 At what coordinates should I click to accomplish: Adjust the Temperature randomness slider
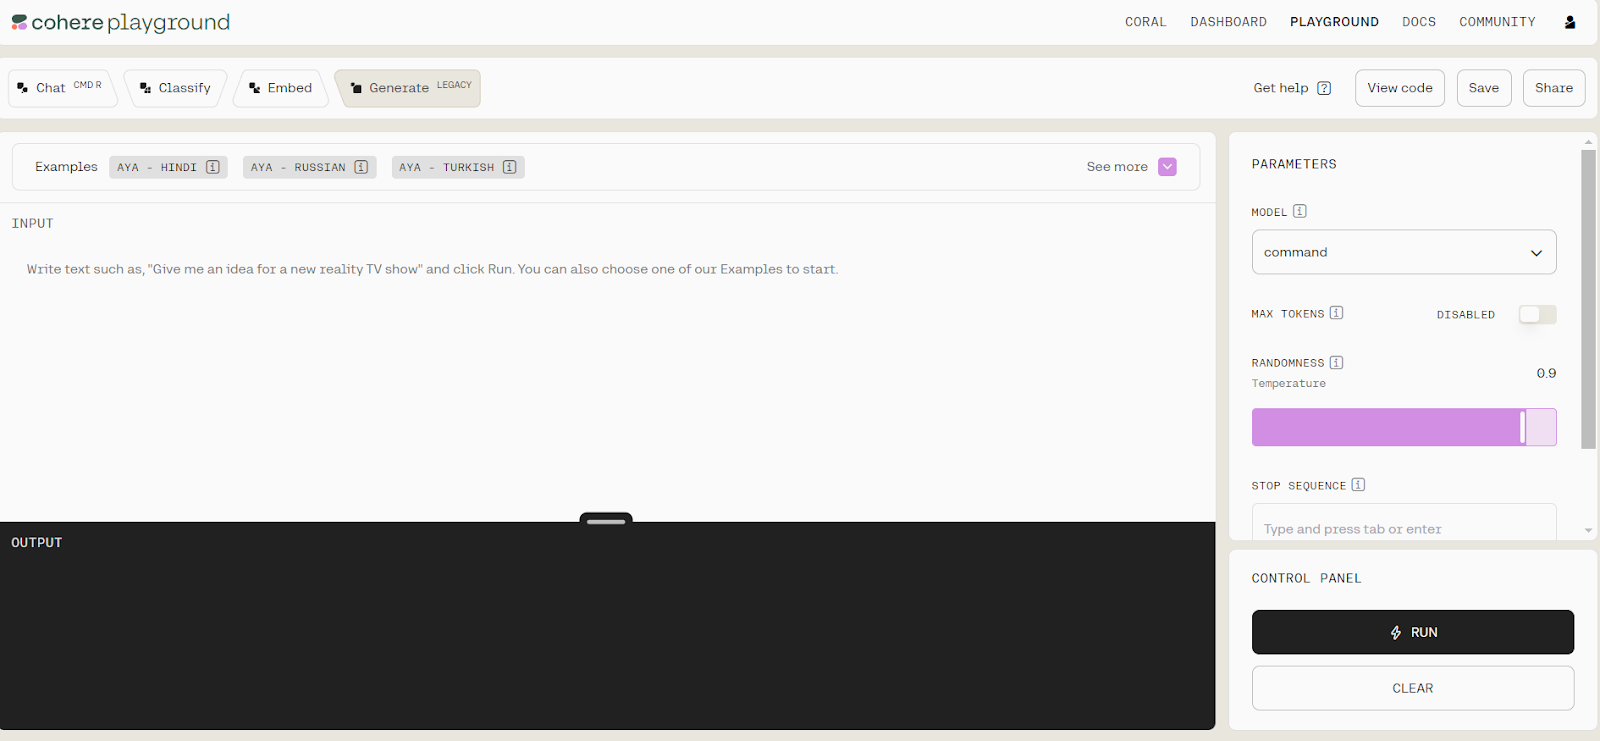1404,427
